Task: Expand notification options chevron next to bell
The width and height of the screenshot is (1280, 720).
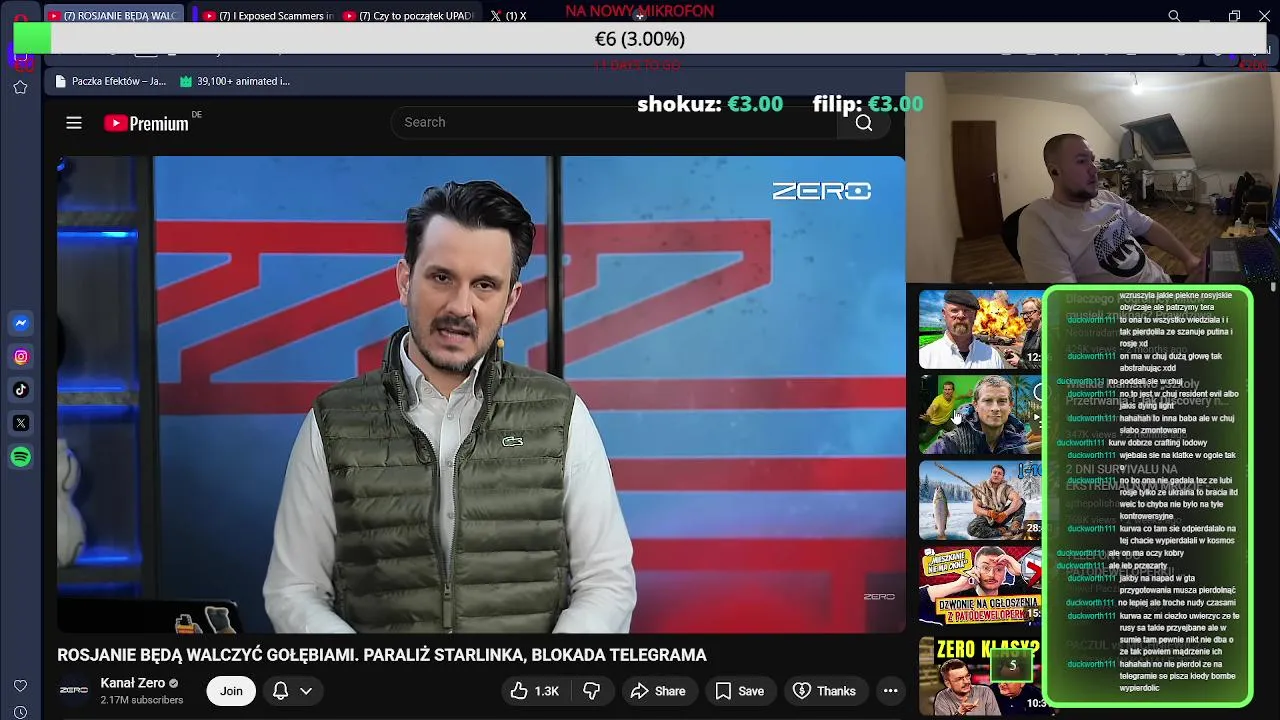Action: tap(306, 691)
